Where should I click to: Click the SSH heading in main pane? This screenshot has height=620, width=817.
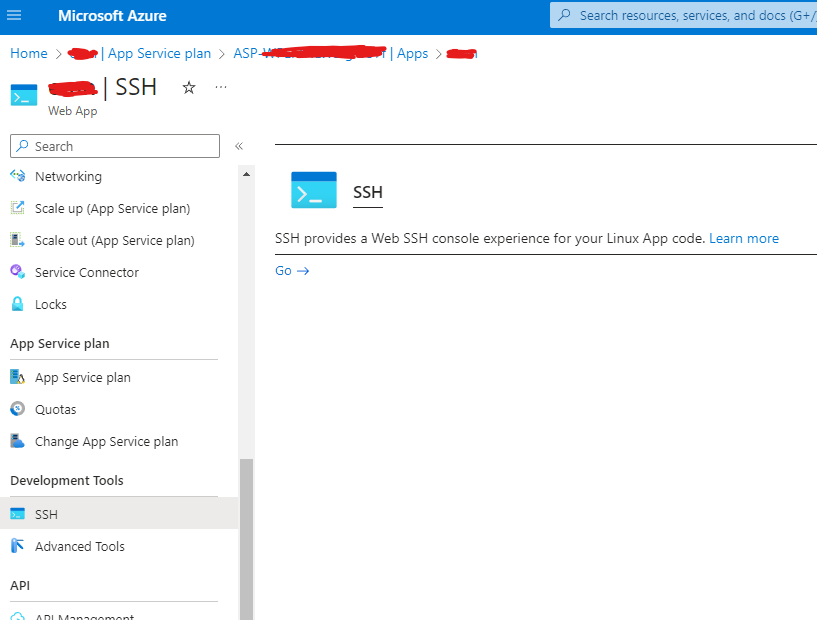[368, 192]
